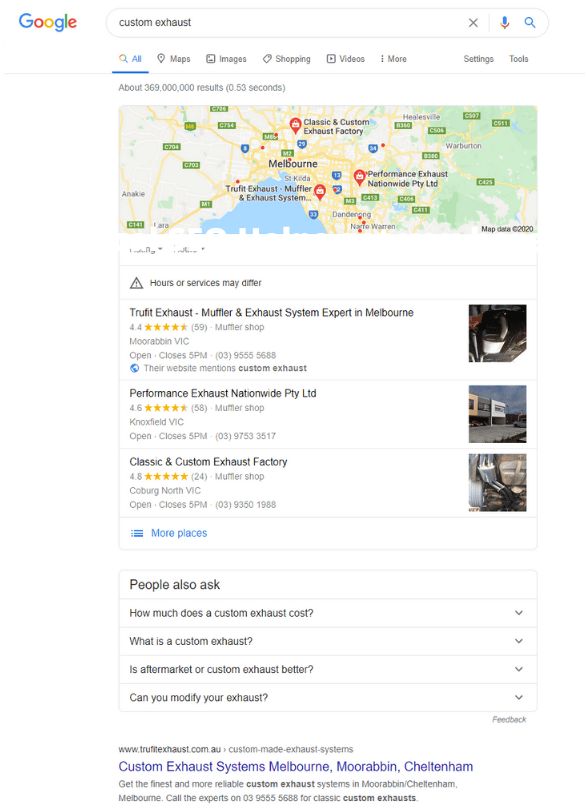Expand "Can you modify your exhaust?" question
This screenshot has width=585, height=810.
(x=328, y=697)
